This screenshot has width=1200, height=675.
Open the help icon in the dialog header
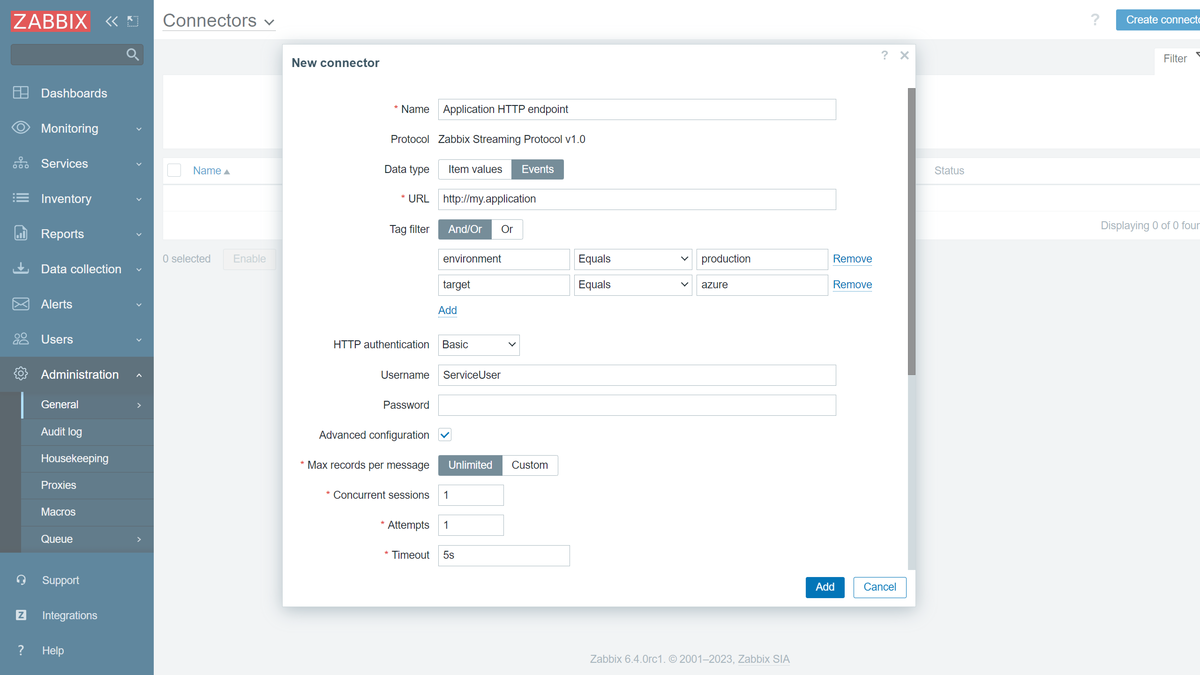[884, 55]
